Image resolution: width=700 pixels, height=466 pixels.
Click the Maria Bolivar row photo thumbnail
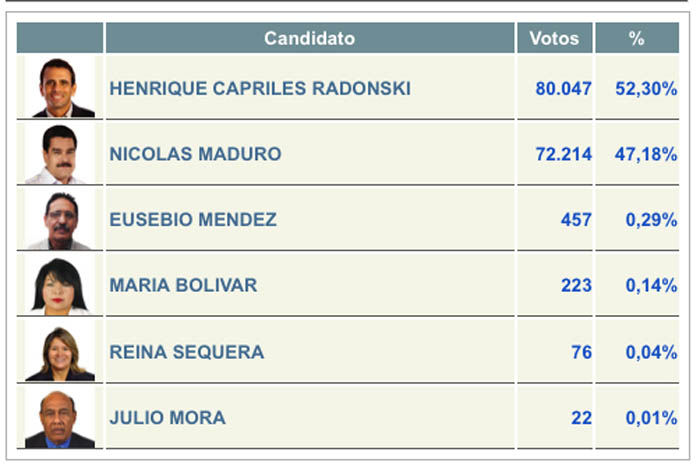point(60,285)
